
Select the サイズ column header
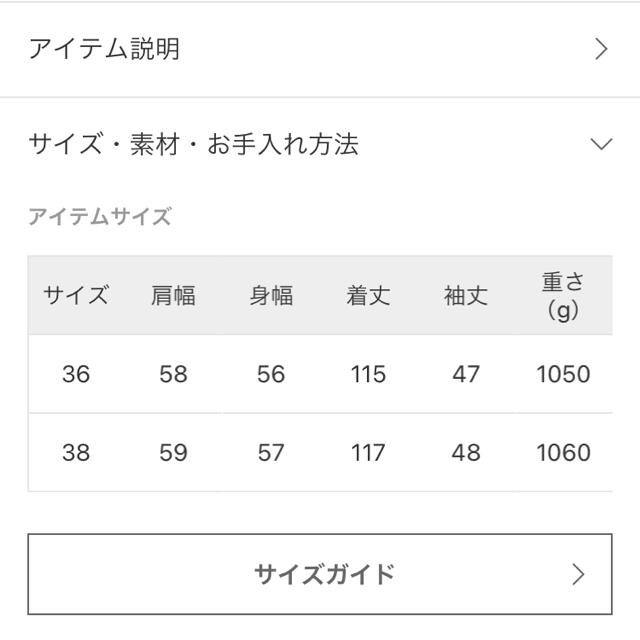point(76,295)
